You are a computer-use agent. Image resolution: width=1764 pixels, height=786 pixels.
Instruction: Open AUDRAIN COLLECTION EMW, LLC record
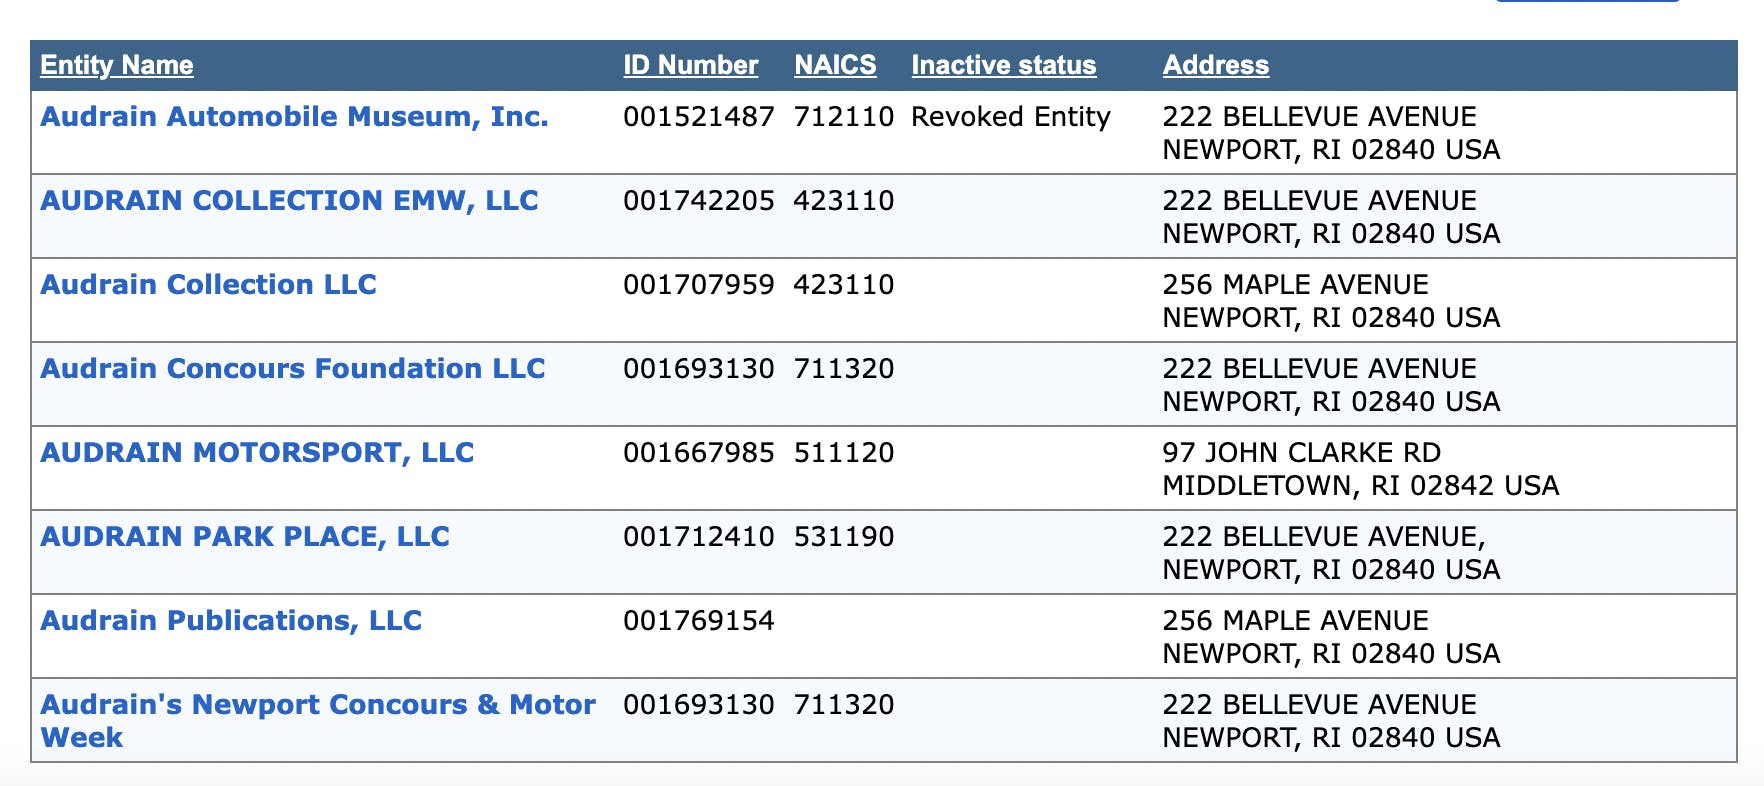(289, 201)
